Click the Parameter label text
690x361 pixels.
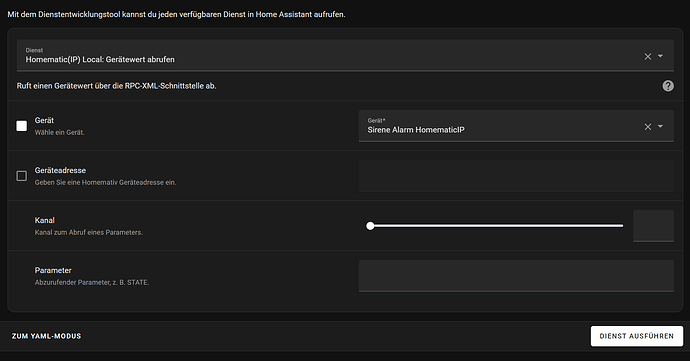point(53,270)
